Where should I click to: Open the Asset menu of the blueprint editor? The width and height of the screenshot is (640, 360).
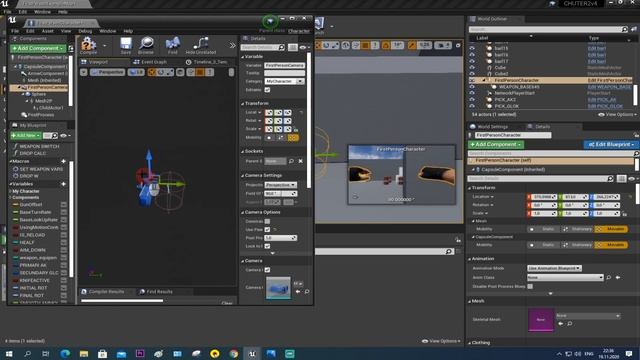tap(47, 31)
